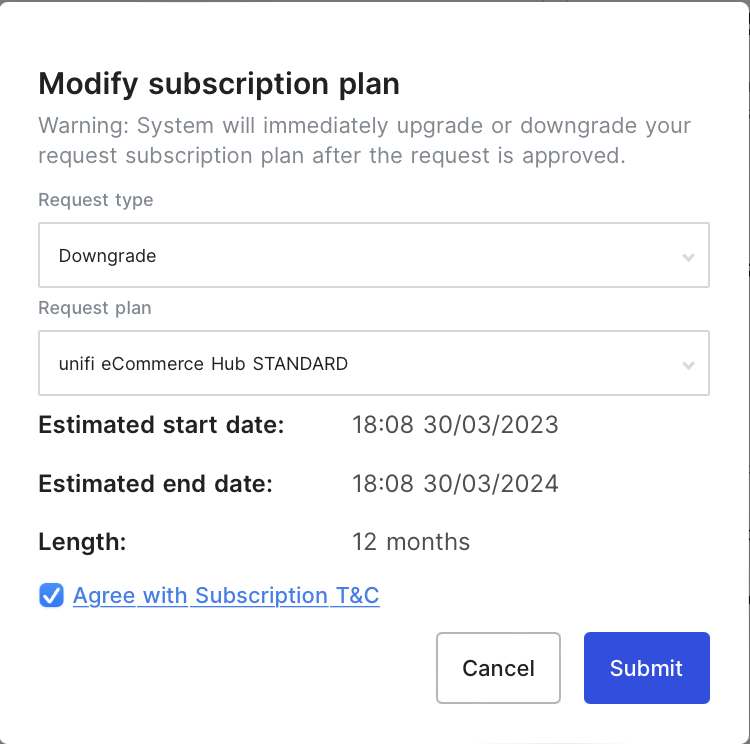
Task: Click the Modify subscription plan heading
Action: pyautogui.click(x=219, y=84)
